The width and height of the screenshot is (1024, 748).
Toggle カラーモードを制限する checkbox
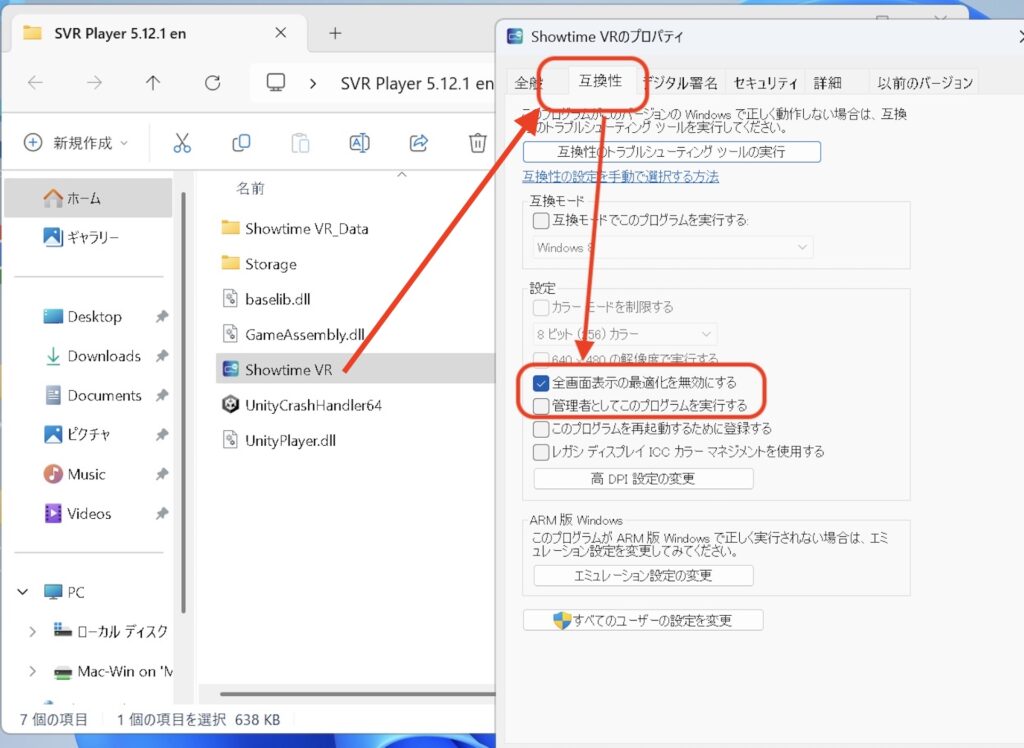click(x=541, y=307)
